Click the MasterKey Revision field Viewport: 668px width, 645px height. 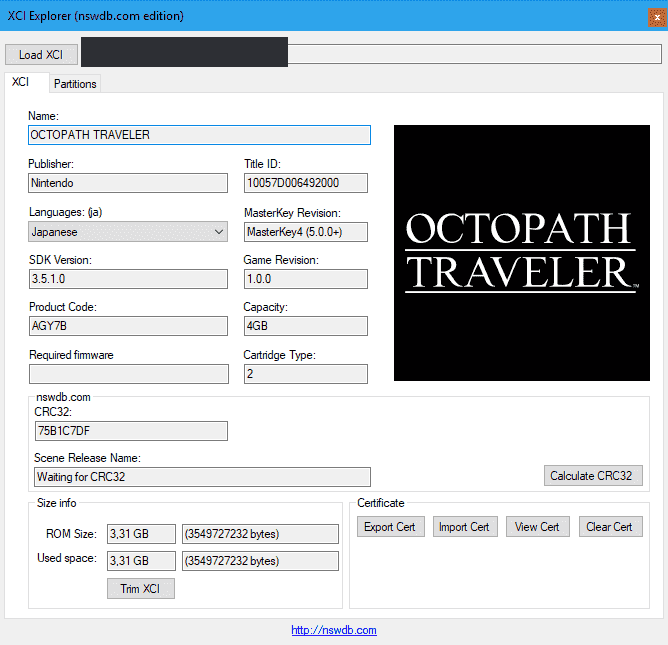coord(305,232)
